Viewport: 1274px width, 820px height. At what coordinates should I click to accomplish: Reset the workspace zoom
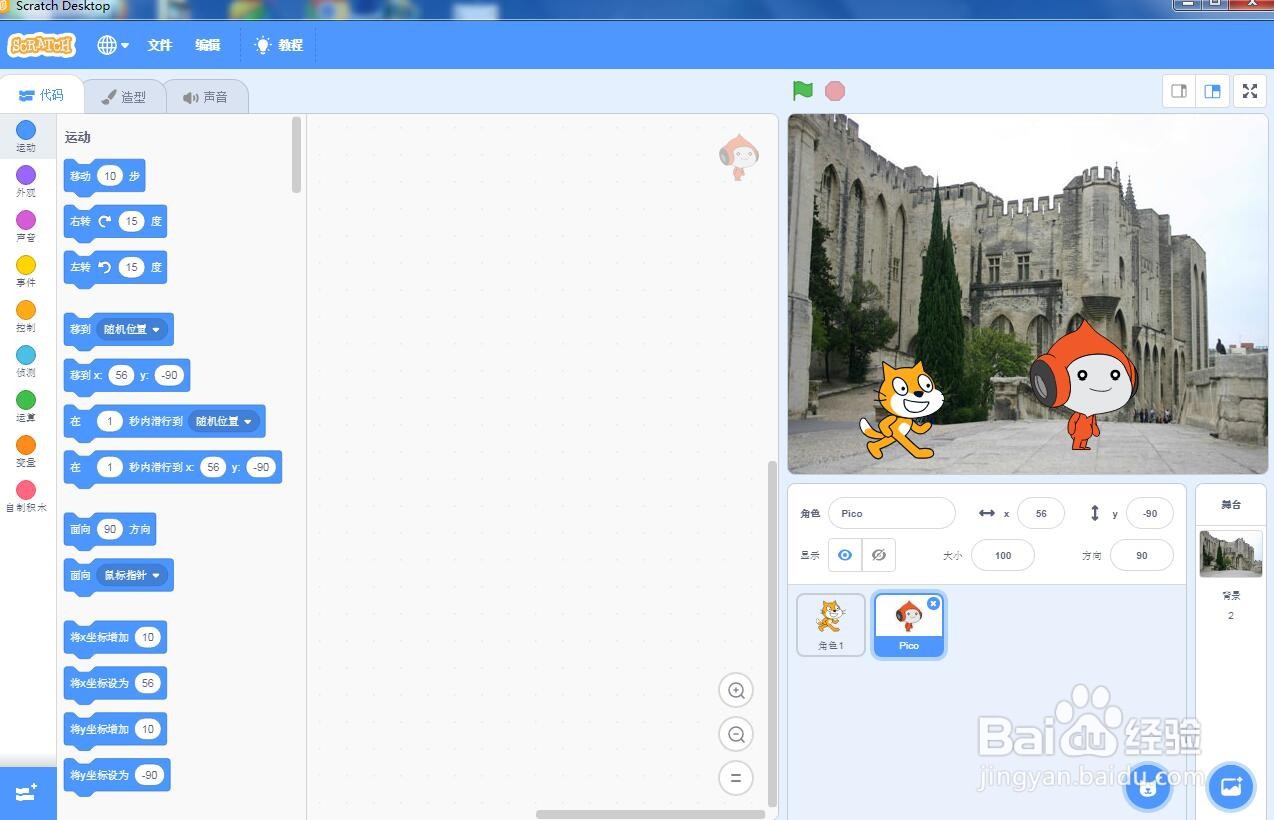pos(736,778)
